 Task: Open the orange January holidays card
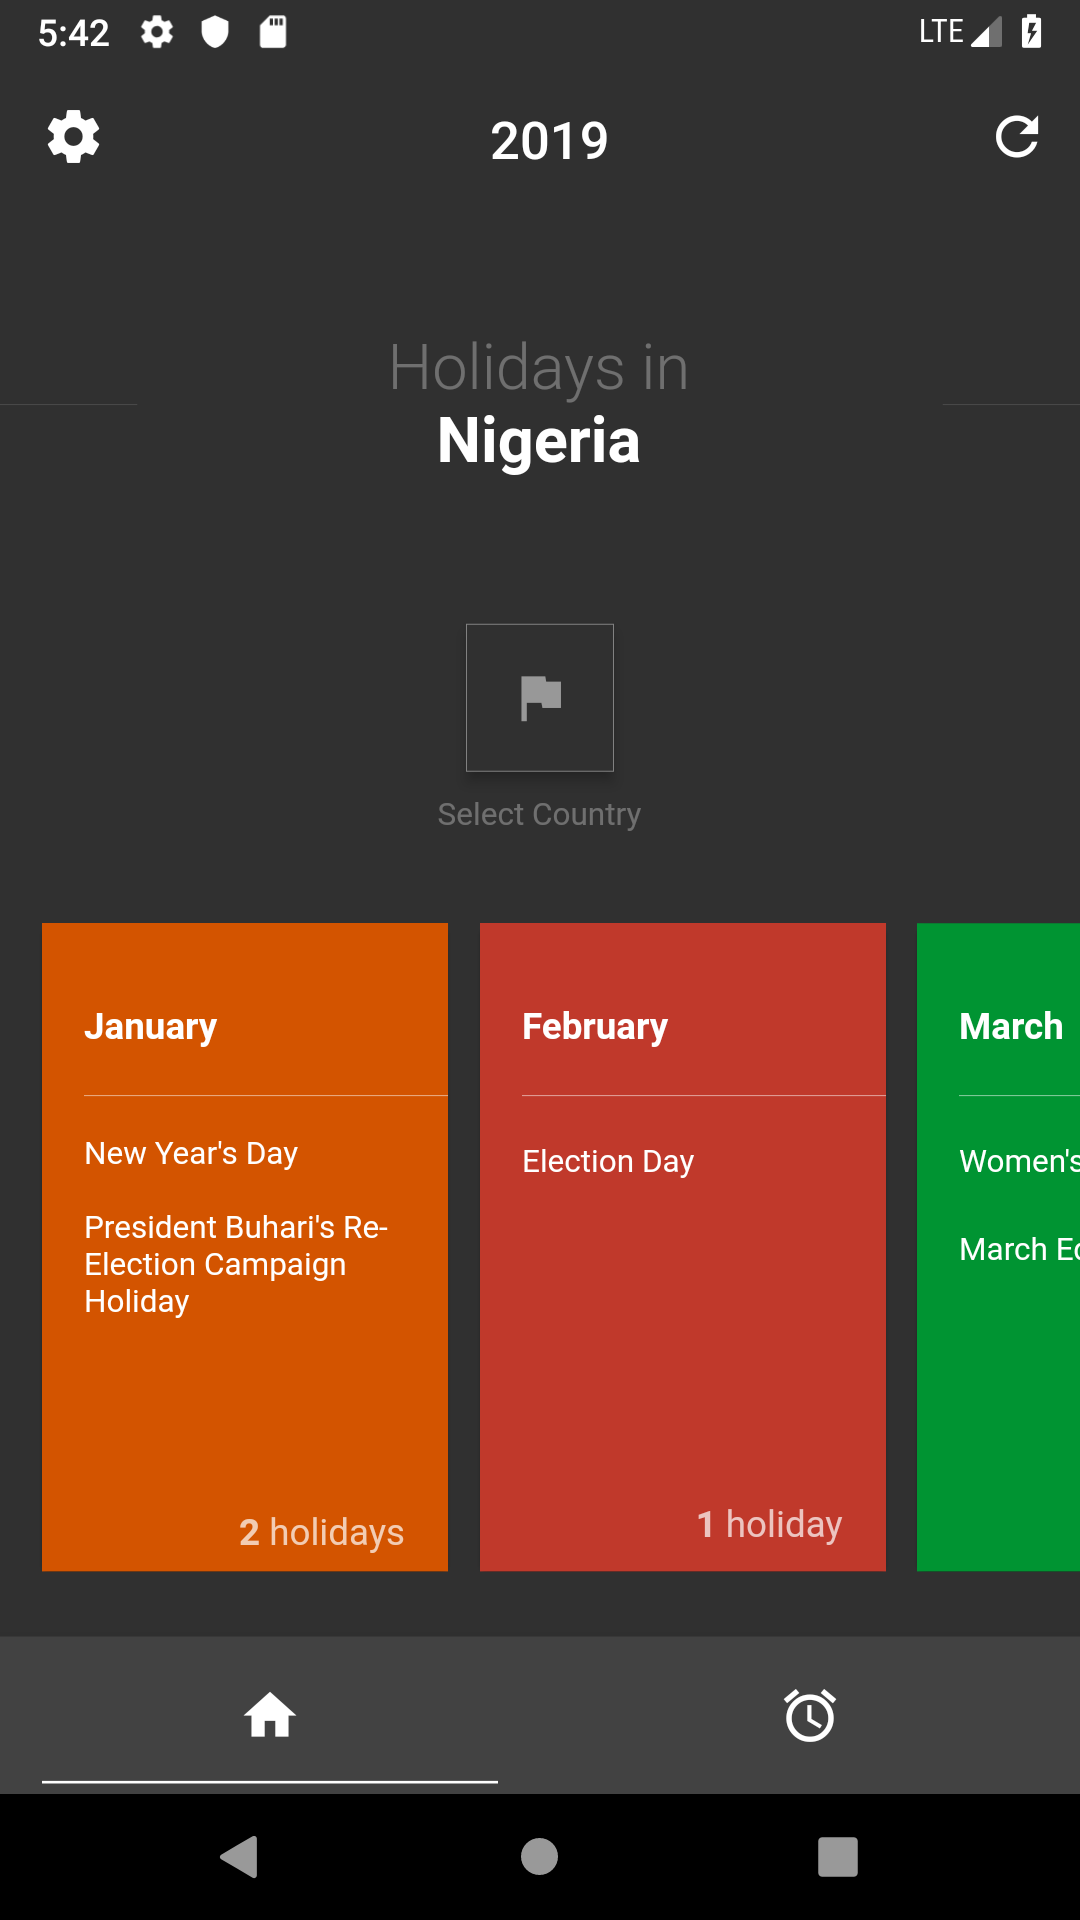245,1247
